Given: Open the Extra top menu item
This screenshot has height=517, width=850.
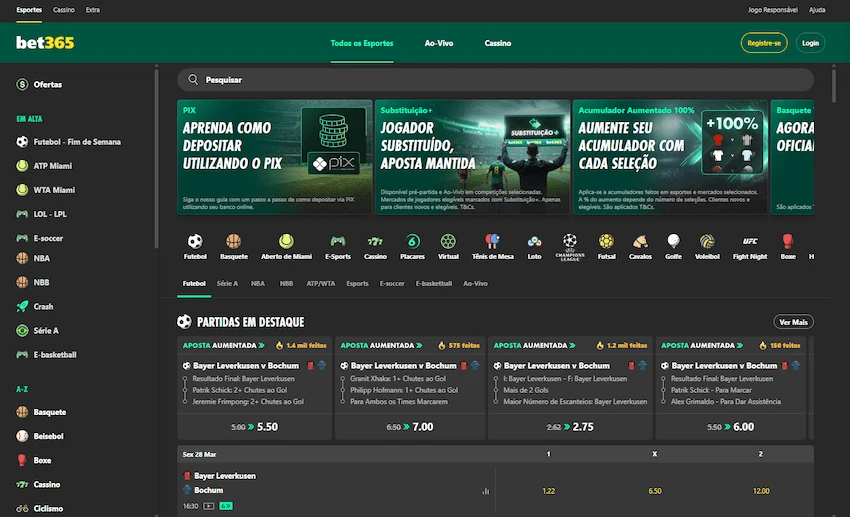Looking at the screenshot, I should tap(93, 10).
